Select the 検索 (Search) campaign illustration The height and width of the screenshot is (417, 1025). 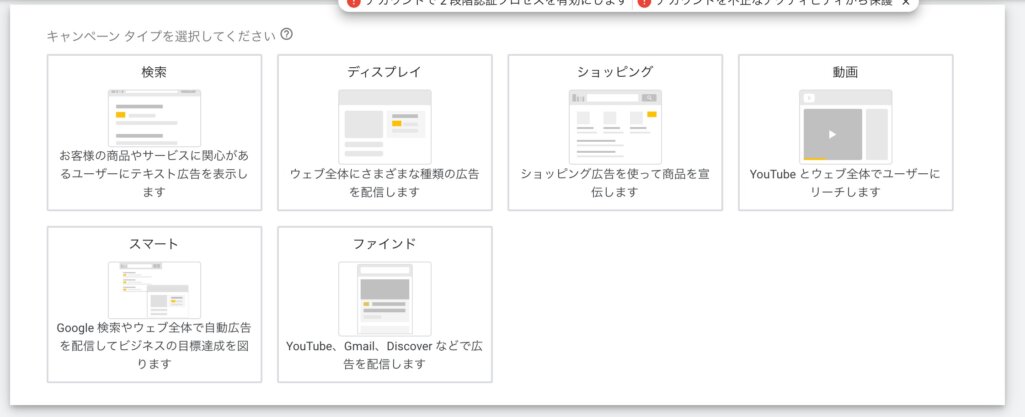[x=154, y=117]
